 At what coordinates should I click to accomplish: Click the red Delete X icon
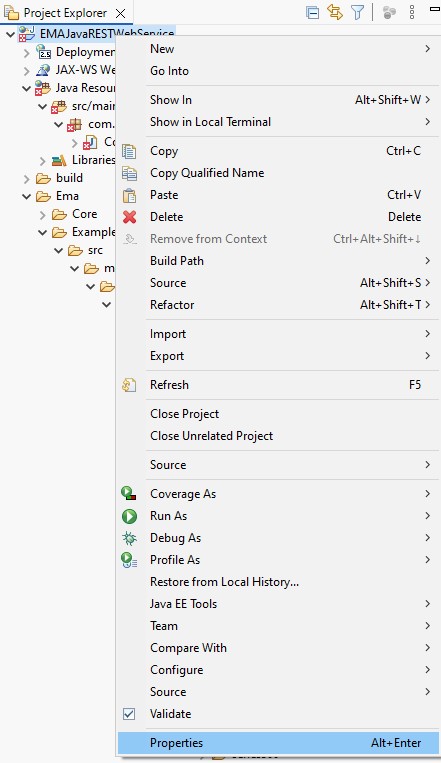pos(129,217)
